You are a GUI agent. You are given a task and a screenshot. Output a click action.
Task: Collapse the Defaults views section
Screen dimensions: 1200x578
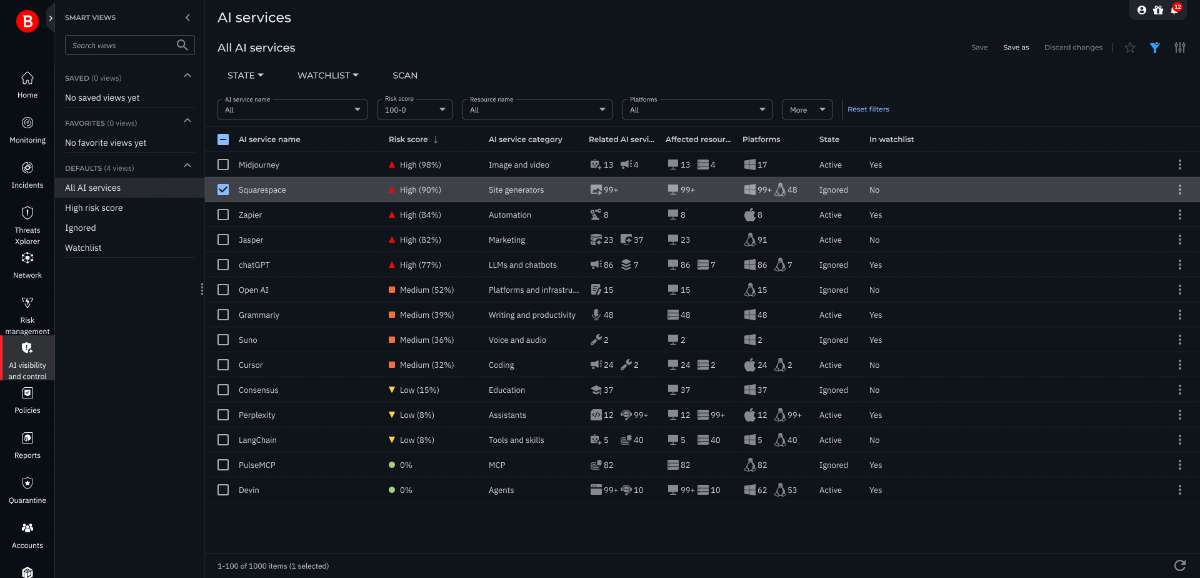pyautogui.click(x=186, y=166)
